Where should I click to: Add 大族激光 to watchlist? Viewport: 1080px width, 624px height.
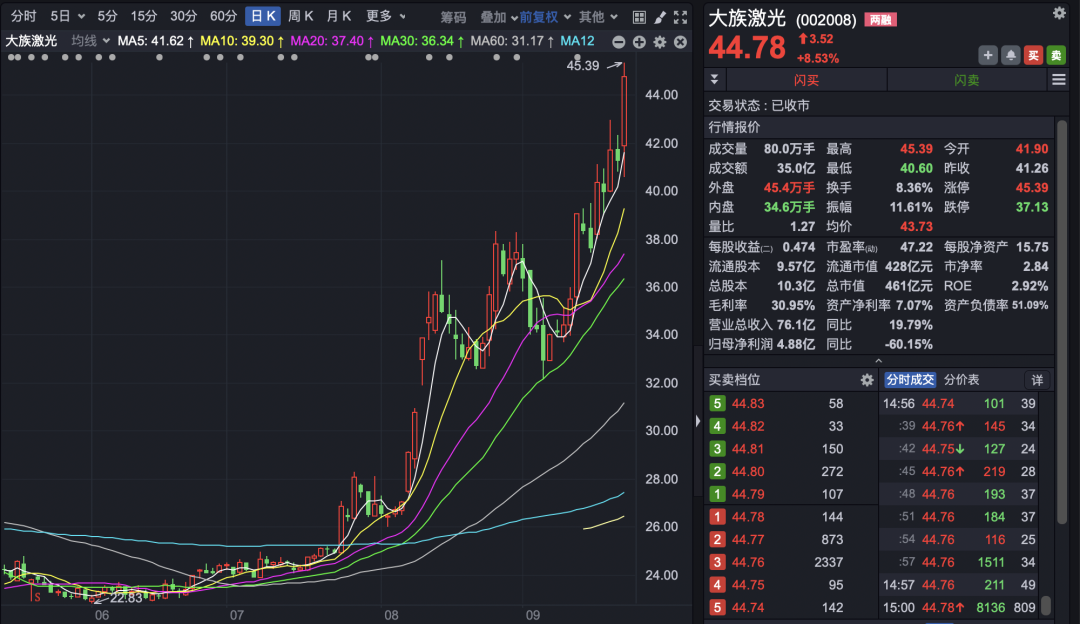[988, 56]
